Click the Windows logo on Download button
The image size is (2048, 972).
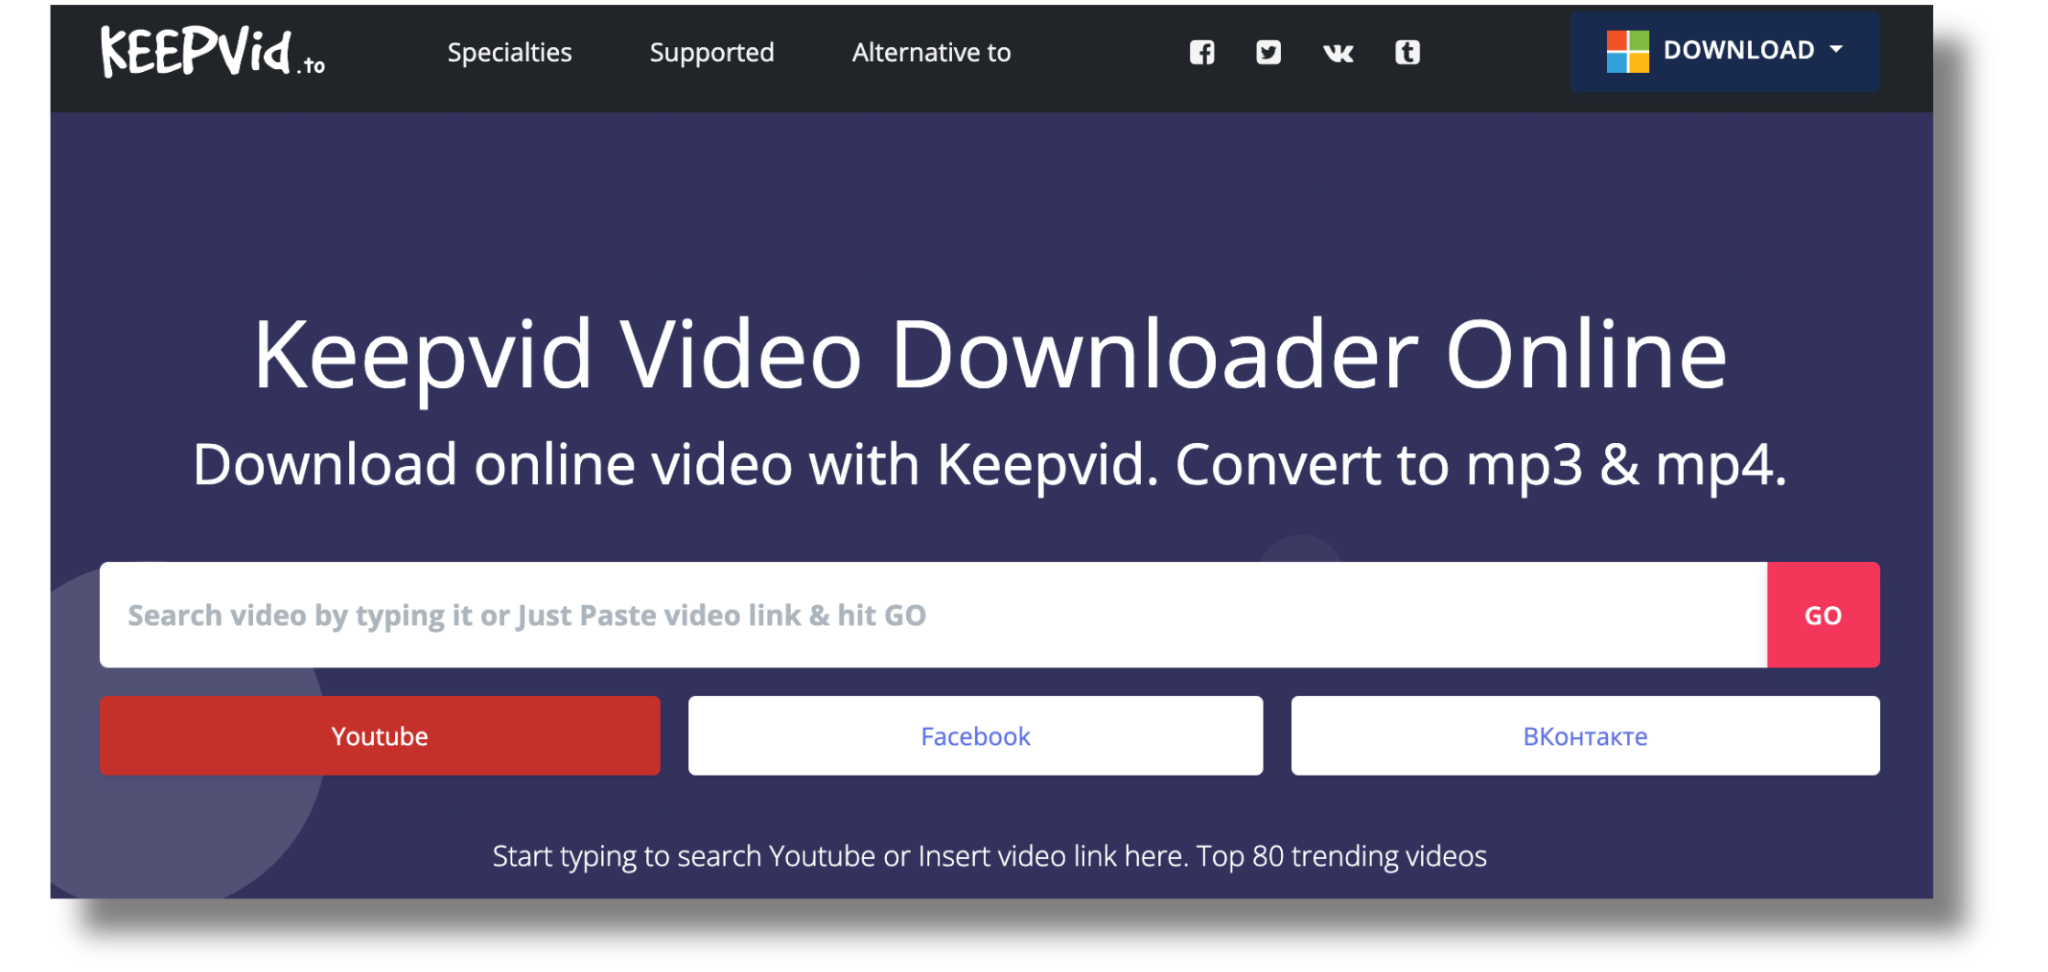1627,51
